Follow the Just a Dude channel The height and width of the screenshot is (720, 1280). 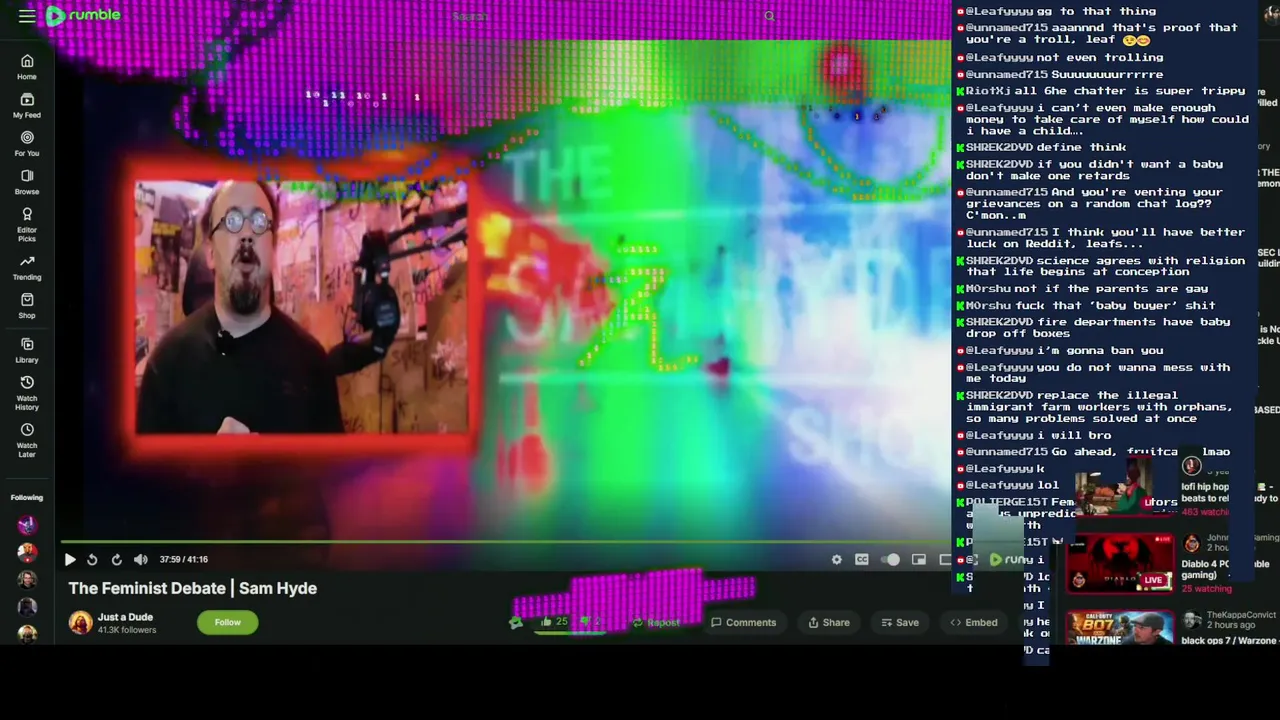click(227, 622)
